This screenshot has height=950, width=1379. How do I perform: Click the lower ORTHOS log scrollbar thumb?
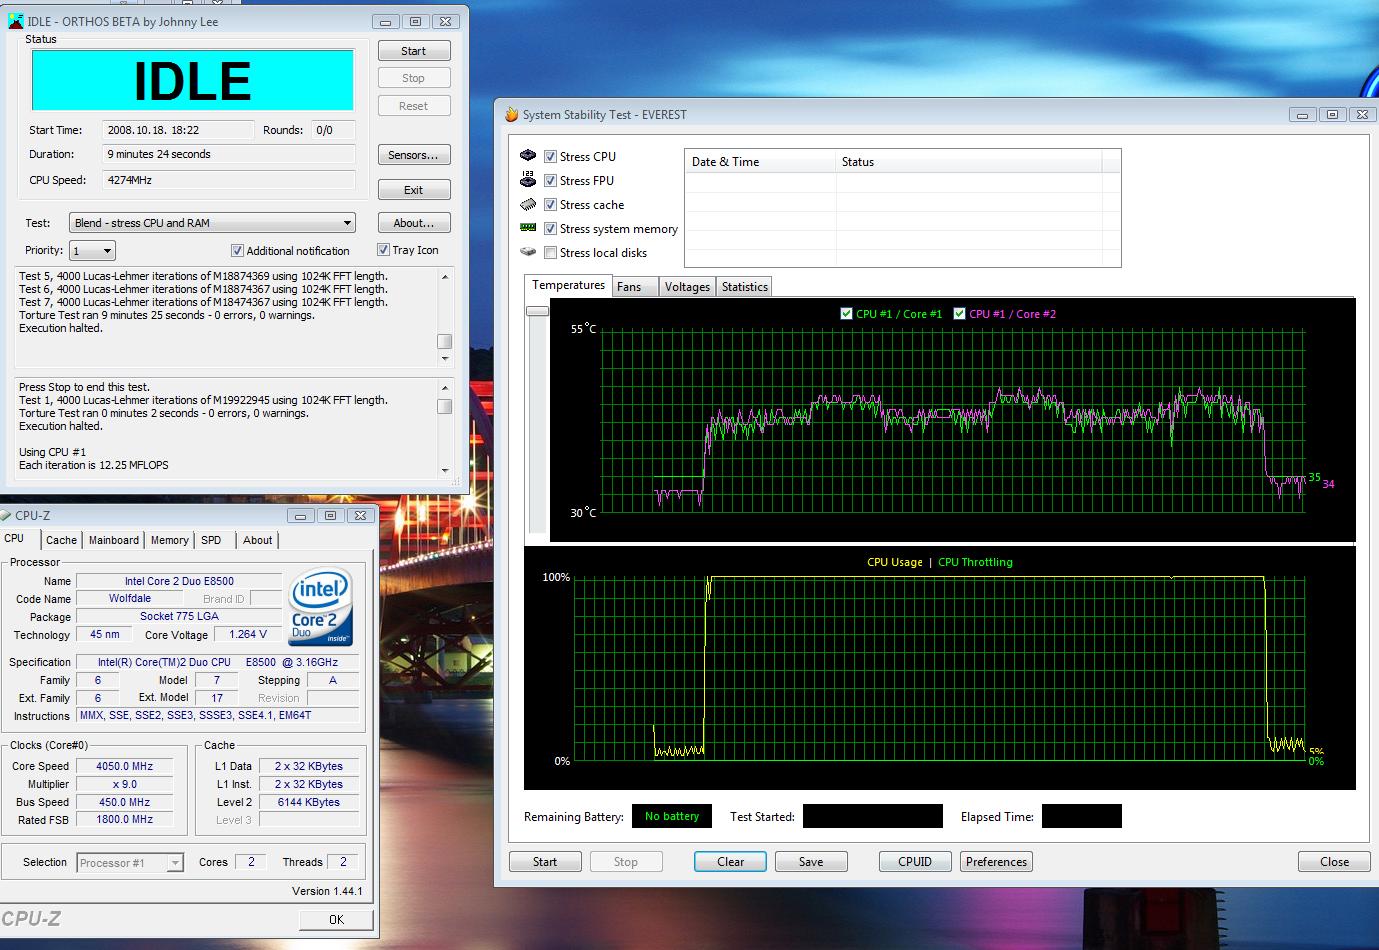(x=445, y=407)
